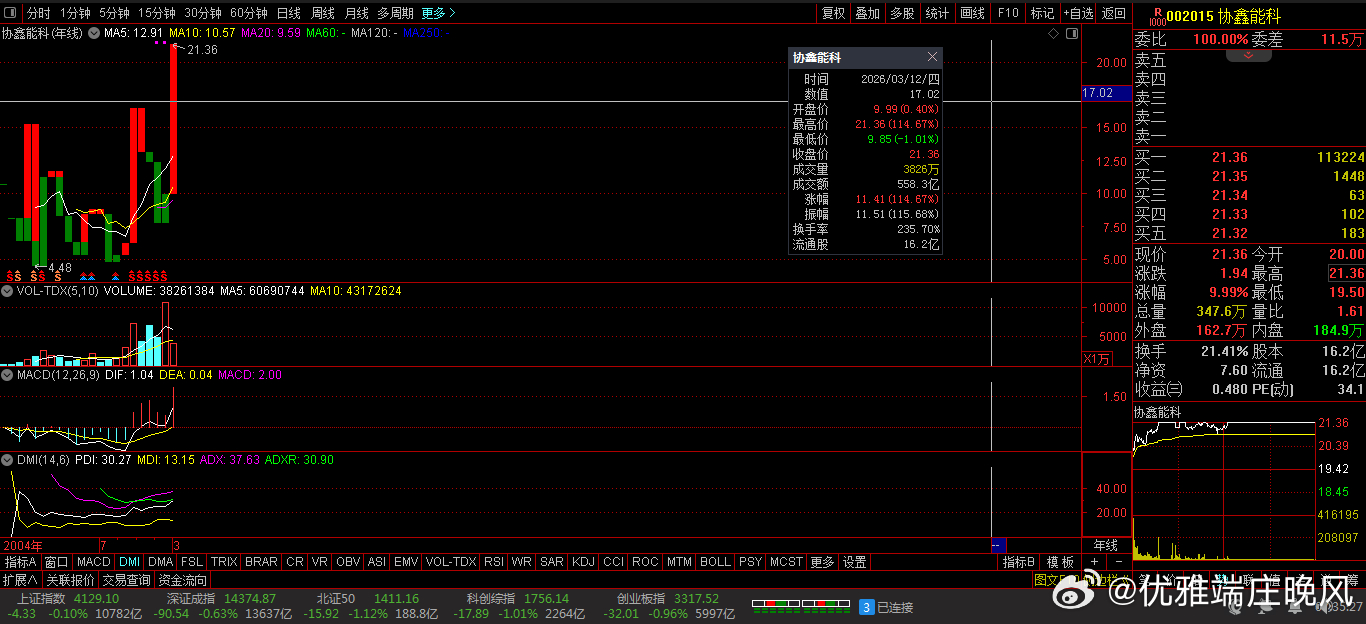The height and width of the screenshot is (624, 1366).
Task: Expand the DMI indicator dropdown arrow
Action: [8, 459]
